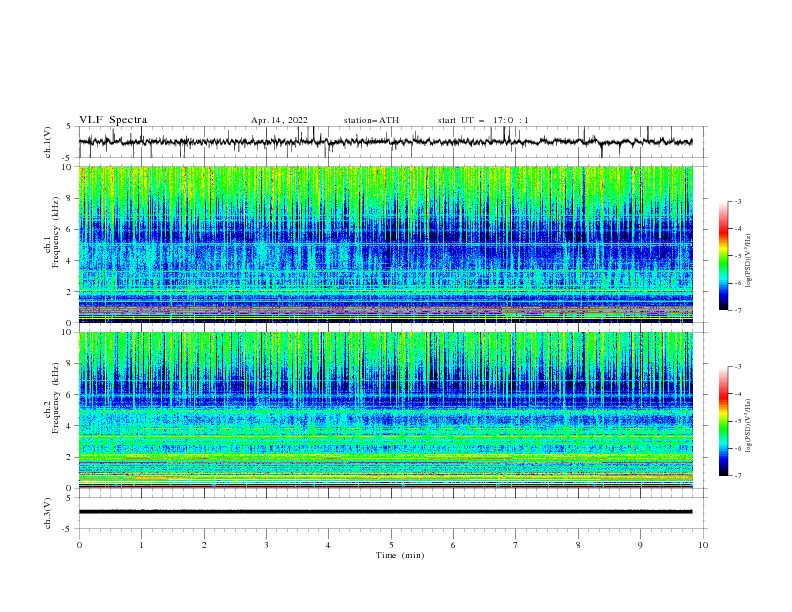Click the time axis tick label "2"

(204, 545)
